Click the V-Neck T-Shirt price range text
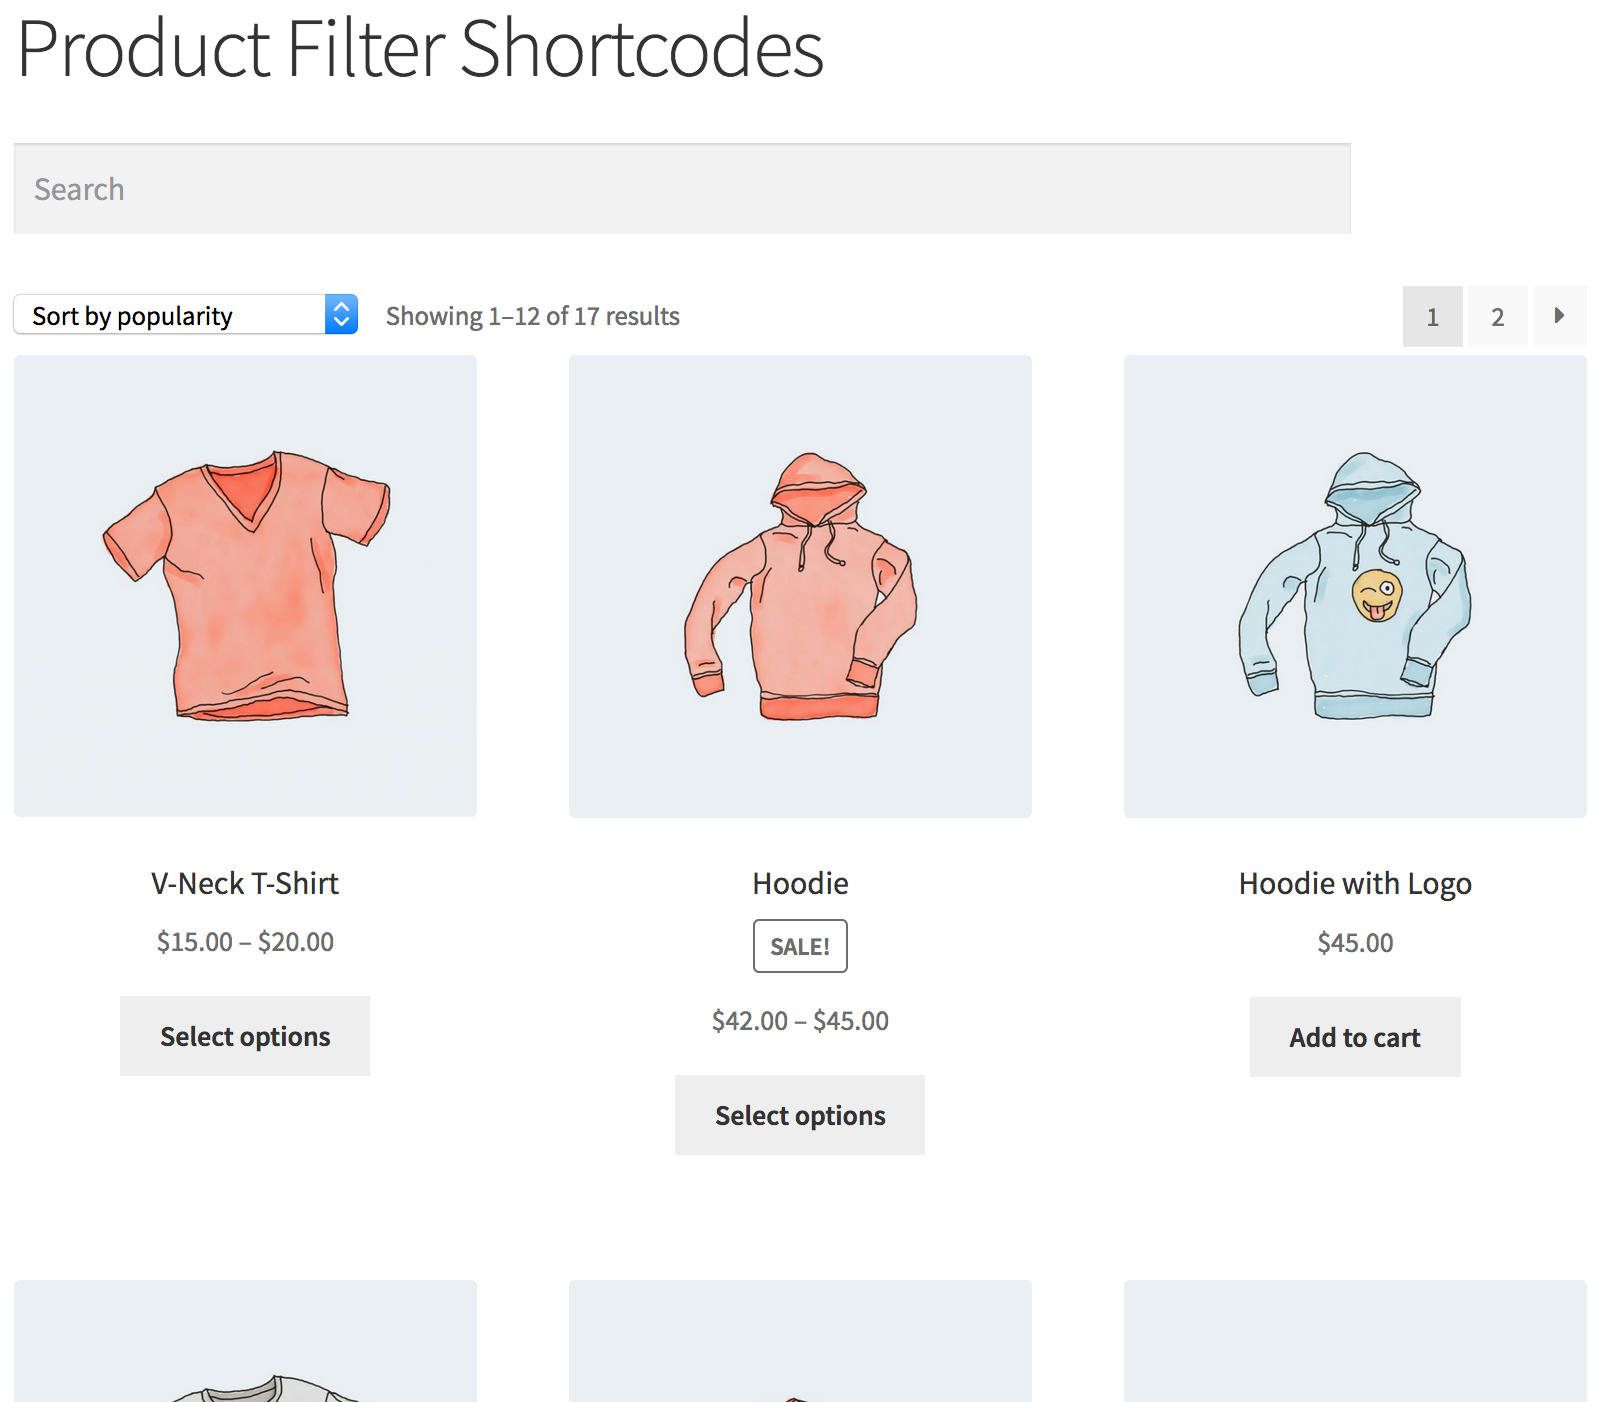This screenshot has height=1402, width=1606. coord(244,941)
